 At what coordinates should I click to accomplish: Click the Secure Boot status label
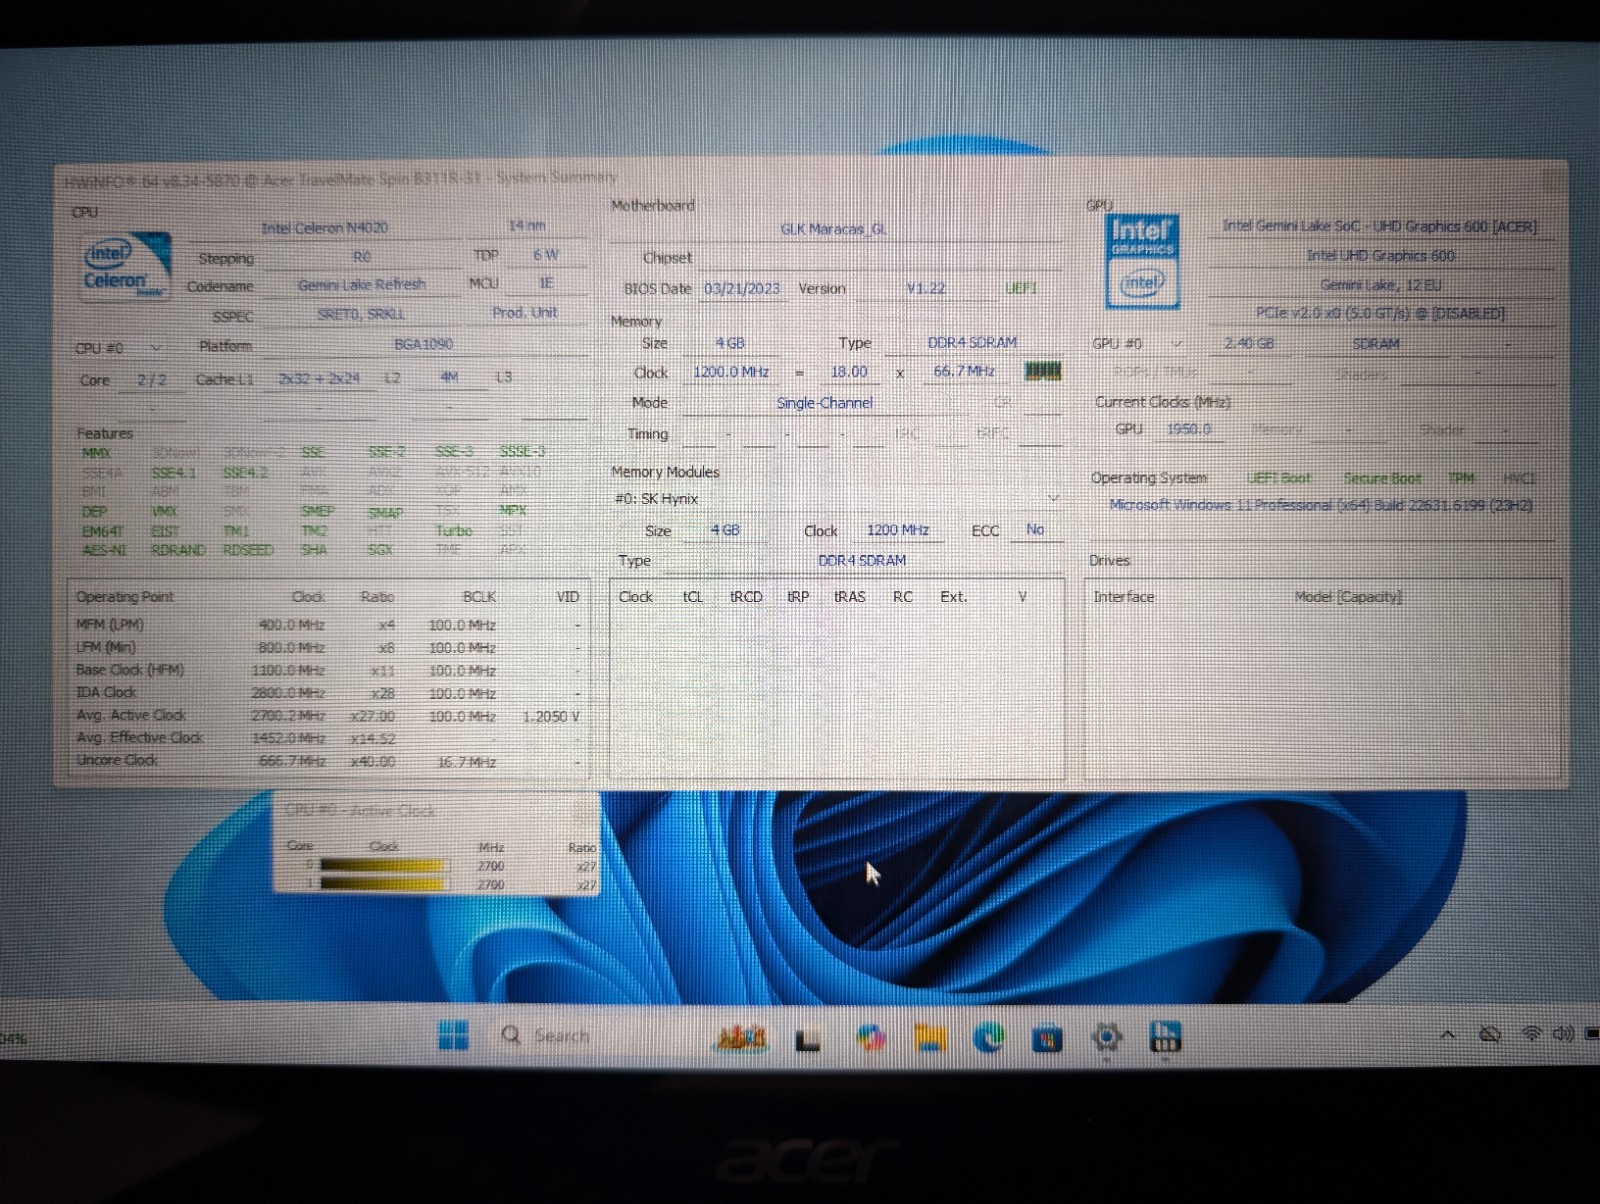point(1382,478)
